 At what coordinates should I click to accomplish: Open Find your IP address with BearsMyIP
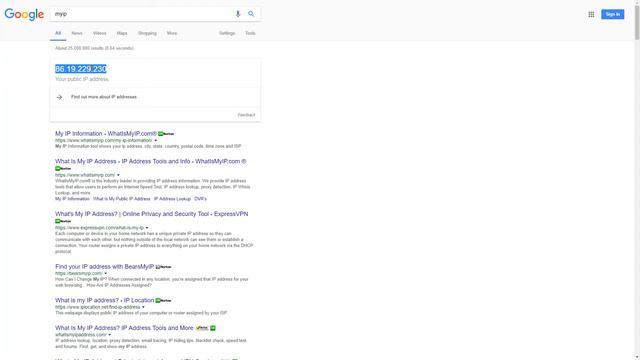tap(104, 267)
